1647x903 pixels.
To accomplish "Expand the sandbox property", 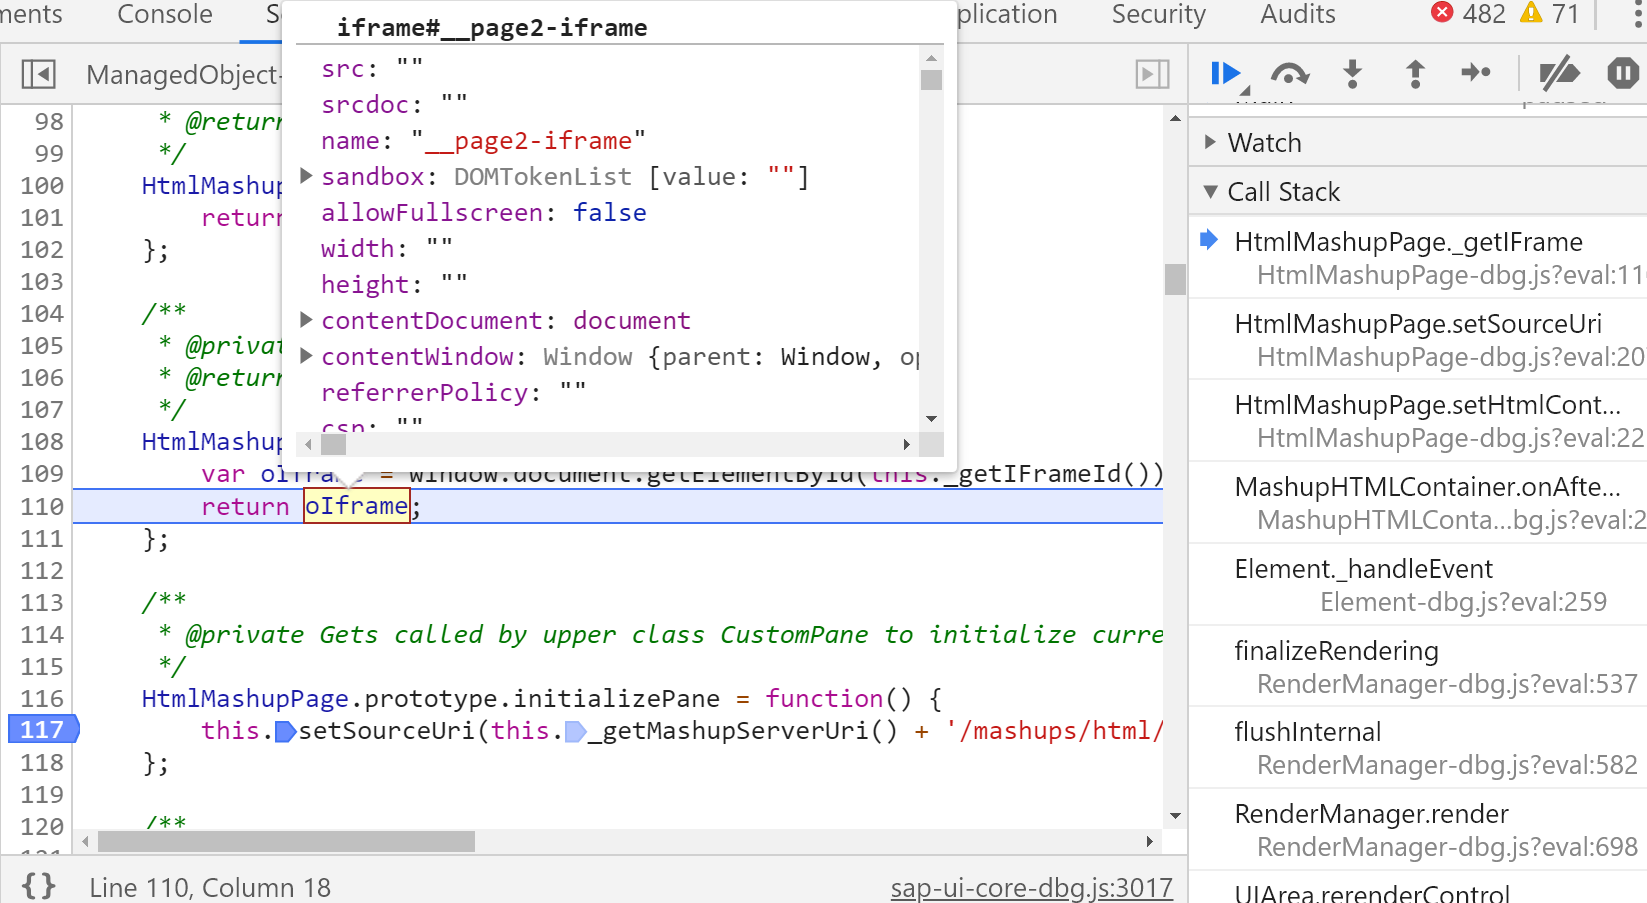I will pyautogui.click(x=307, y=176).
